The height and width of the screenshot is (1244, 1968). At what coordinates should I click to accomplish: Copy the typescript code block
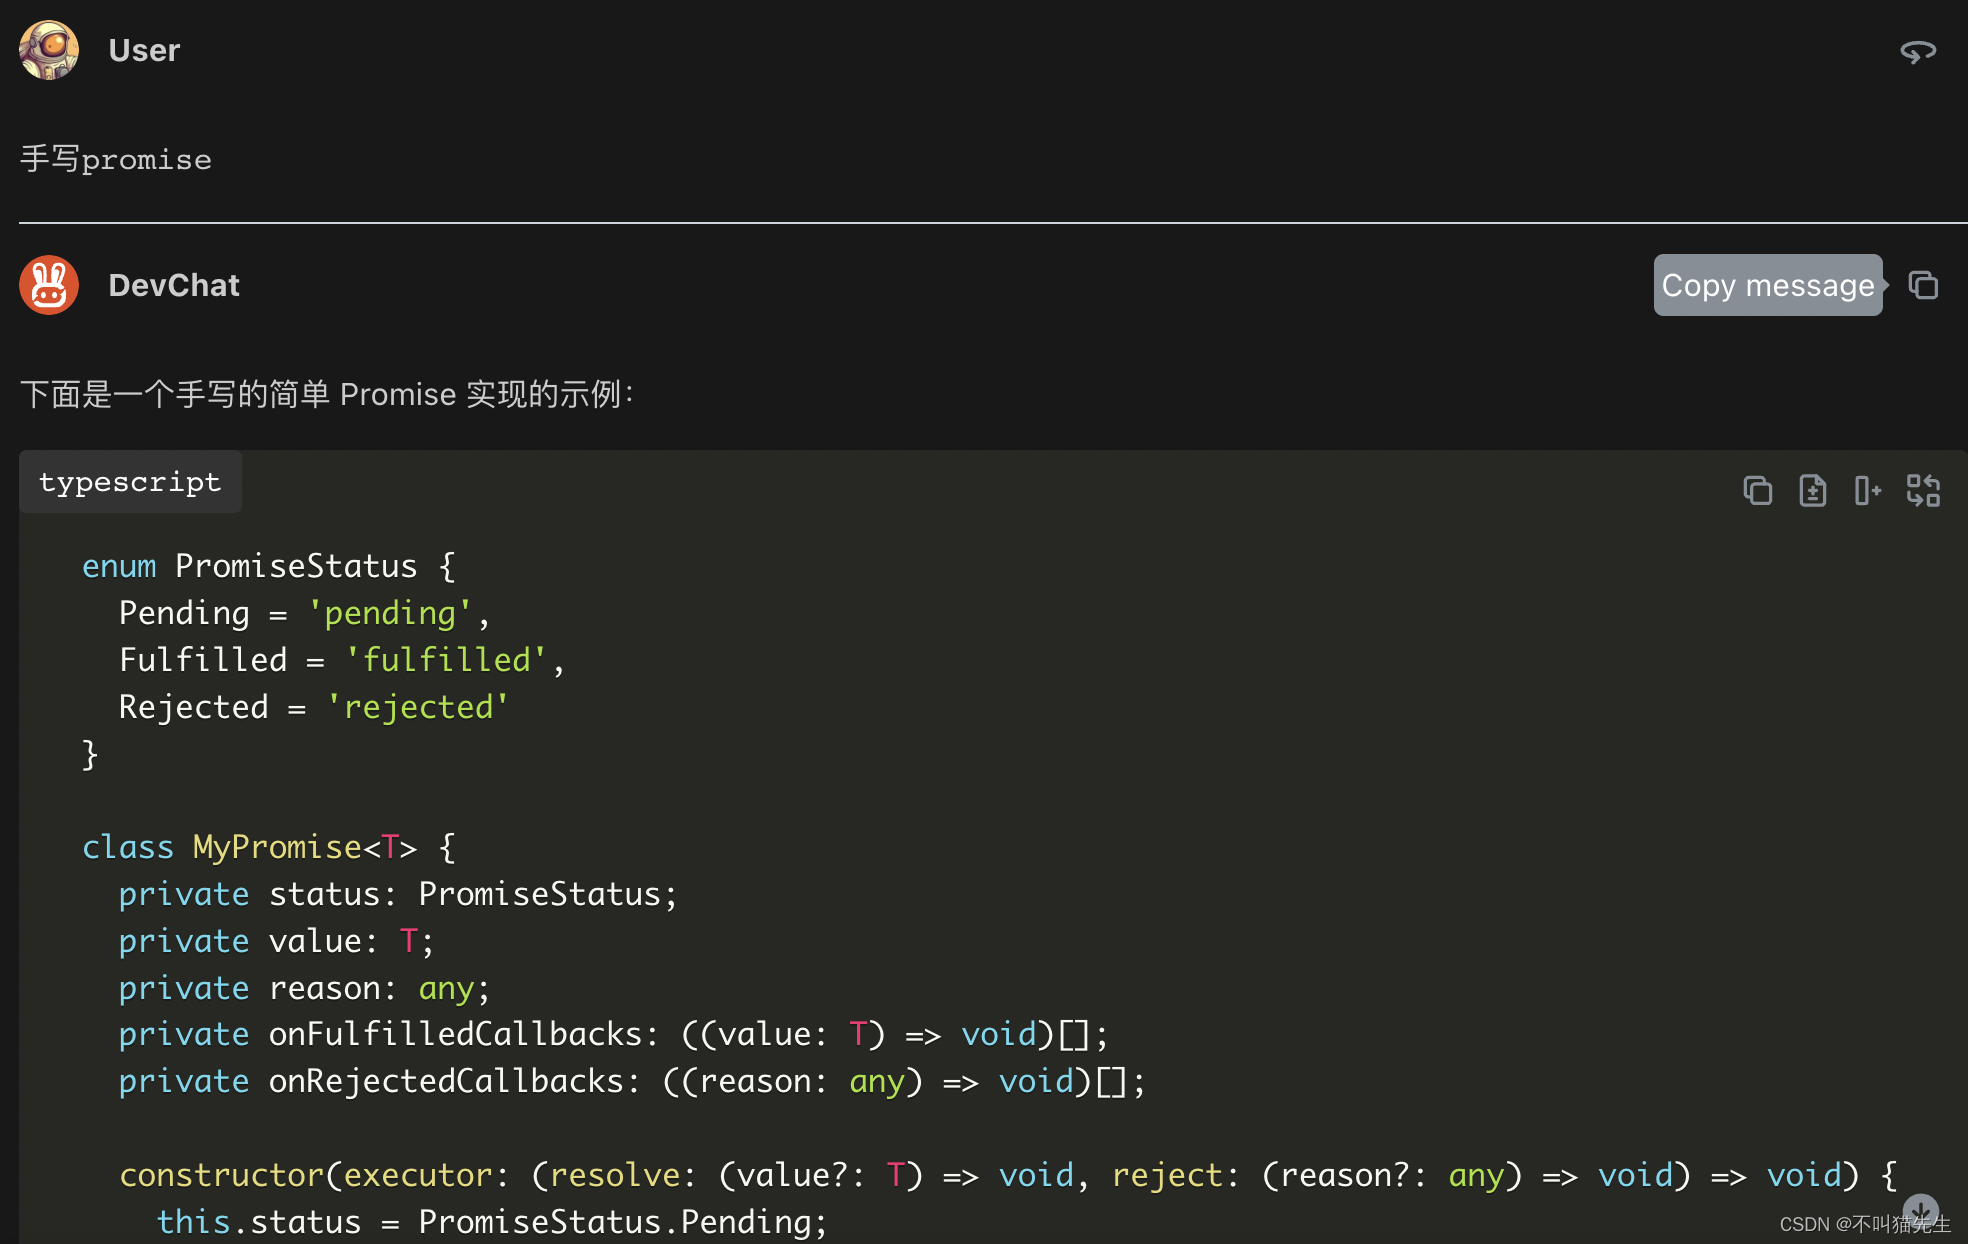click(1757, 490)
